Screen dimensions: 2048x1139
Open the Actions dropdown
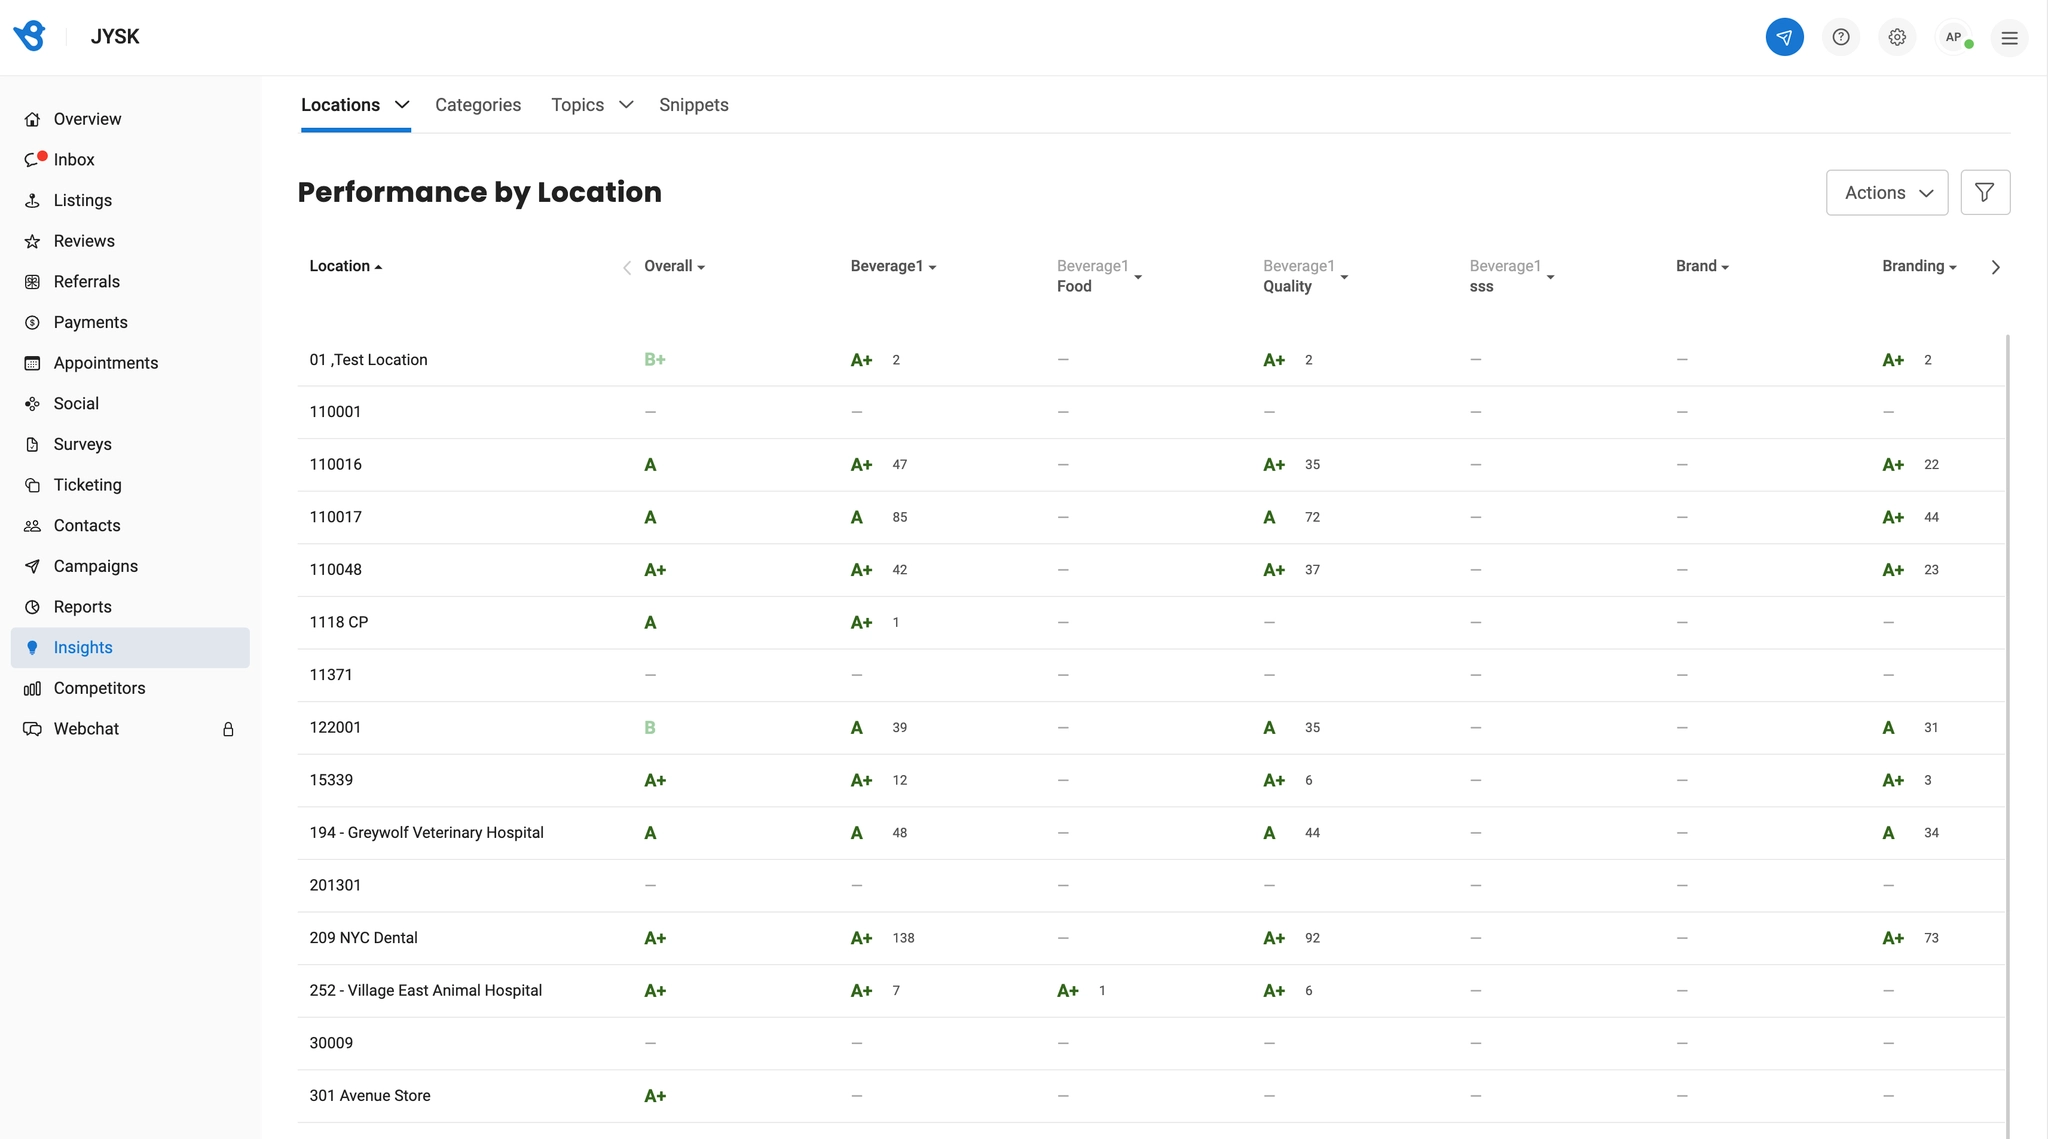(x=1886, y=192)
